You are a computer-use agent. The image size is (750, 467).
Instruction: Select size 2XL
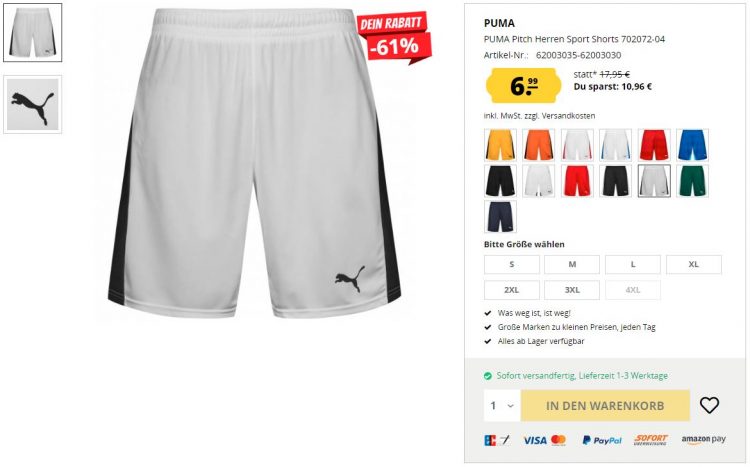pyautogui.click(x=511, y=290)
